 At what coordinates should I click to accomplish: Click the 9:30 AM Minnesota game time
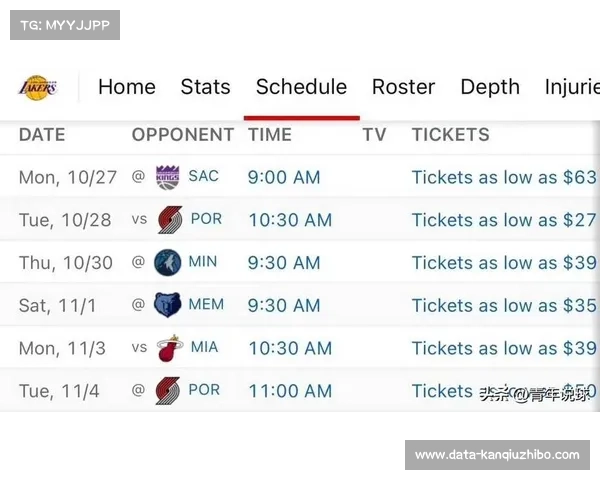coord(284,263)
